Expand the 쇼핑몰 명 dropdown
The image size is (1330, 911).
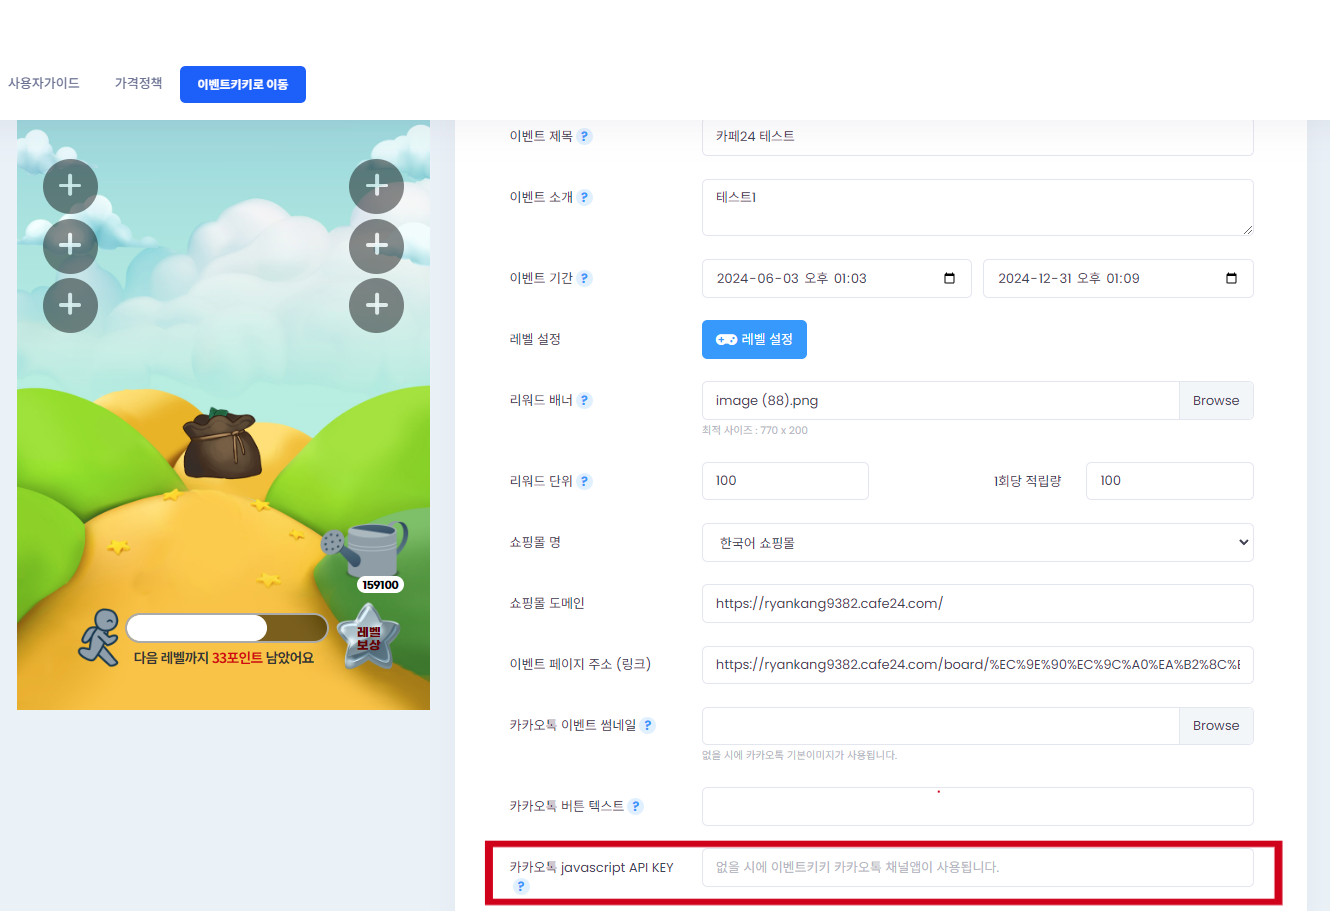[x=978, y=543]
